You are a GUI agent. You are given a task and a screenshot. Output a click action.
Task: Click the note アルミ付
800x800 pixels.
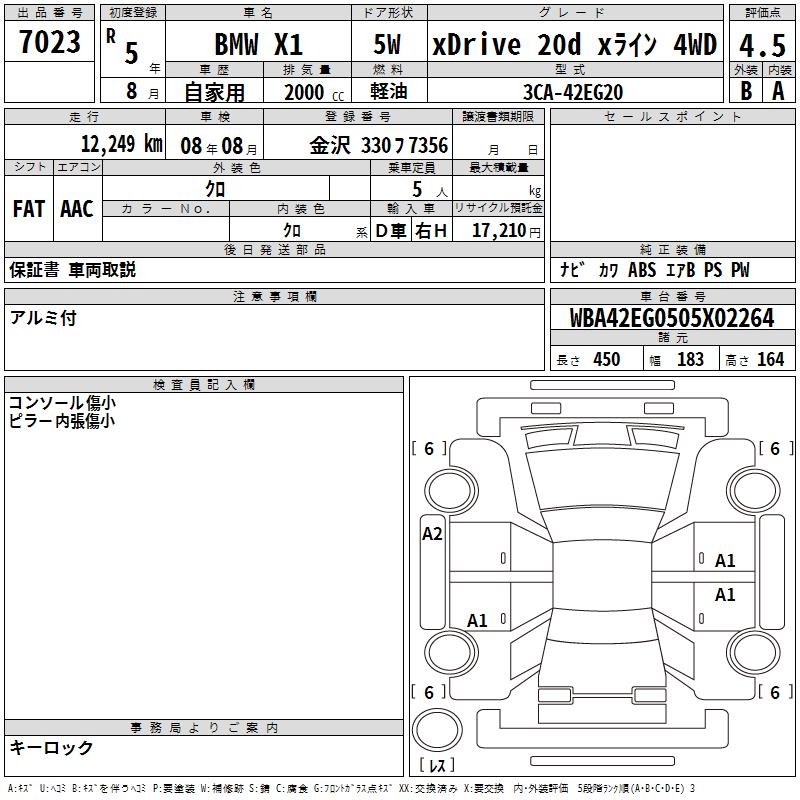pyautogui.click(x=43, y=318)
